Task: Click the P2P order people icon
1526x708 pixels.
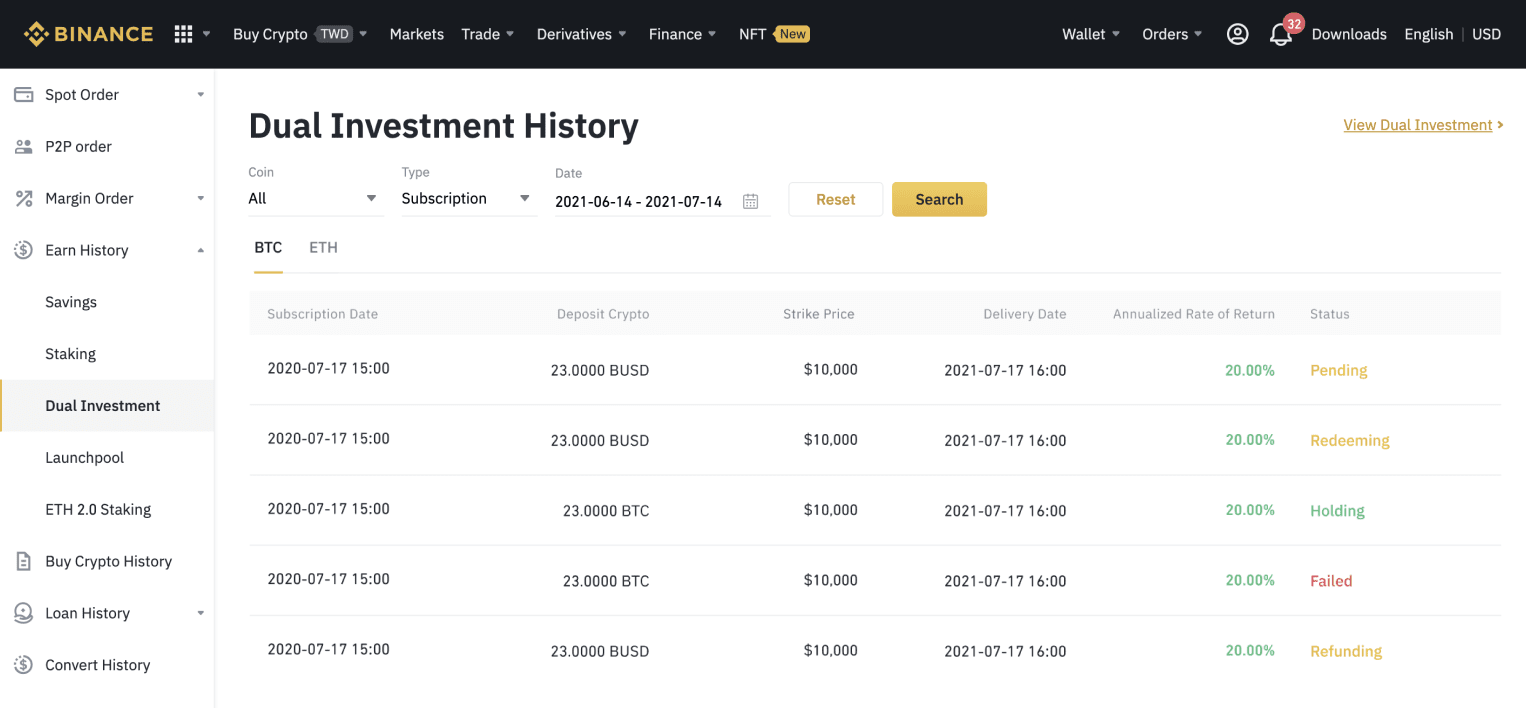Action: click(x=23, y=146)
